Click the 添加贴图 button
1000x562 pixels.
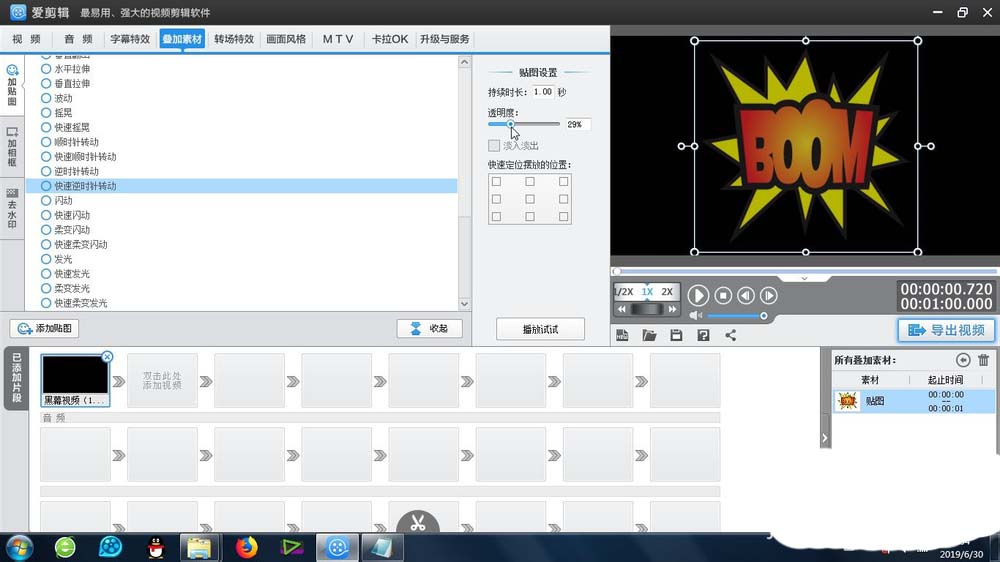click(x=45, y=329)
